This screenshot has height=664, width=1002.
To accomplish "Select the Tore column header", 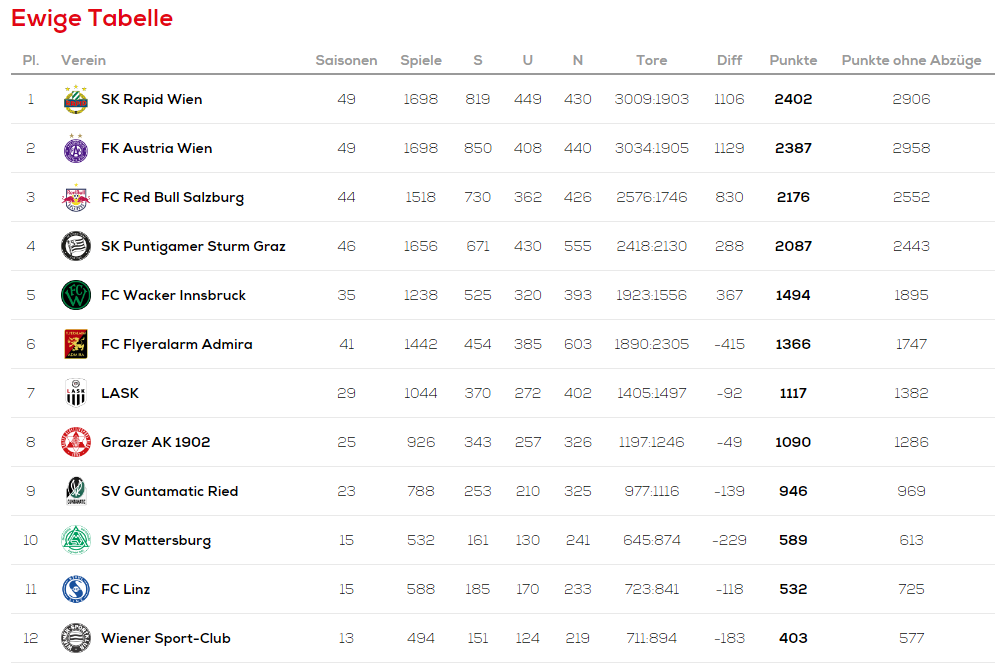I will [652, 60].
